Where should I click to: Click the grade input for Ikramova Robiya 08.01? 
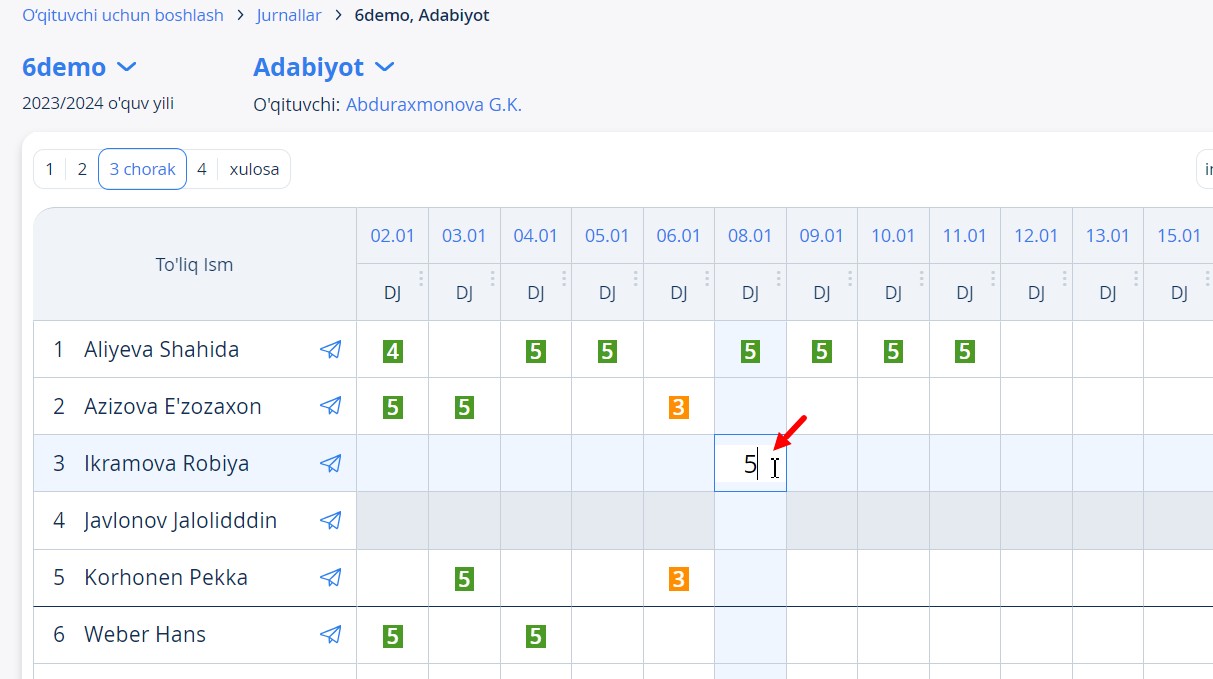750,463
